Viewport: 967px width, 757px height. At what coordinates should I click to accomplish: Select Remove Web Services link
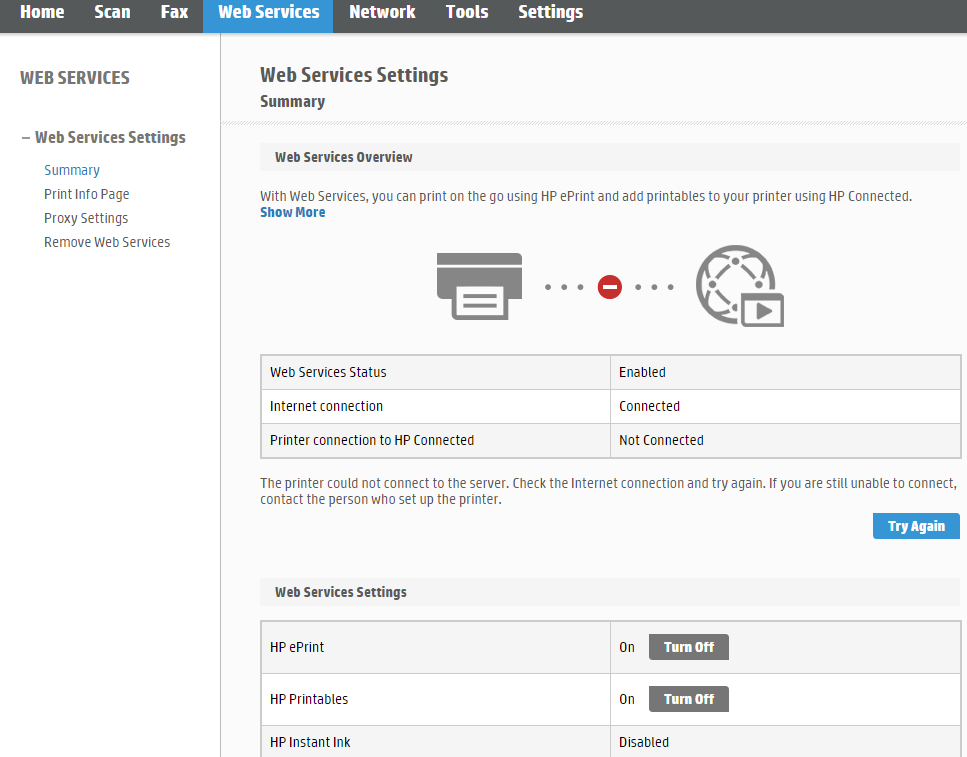[107, 242]
